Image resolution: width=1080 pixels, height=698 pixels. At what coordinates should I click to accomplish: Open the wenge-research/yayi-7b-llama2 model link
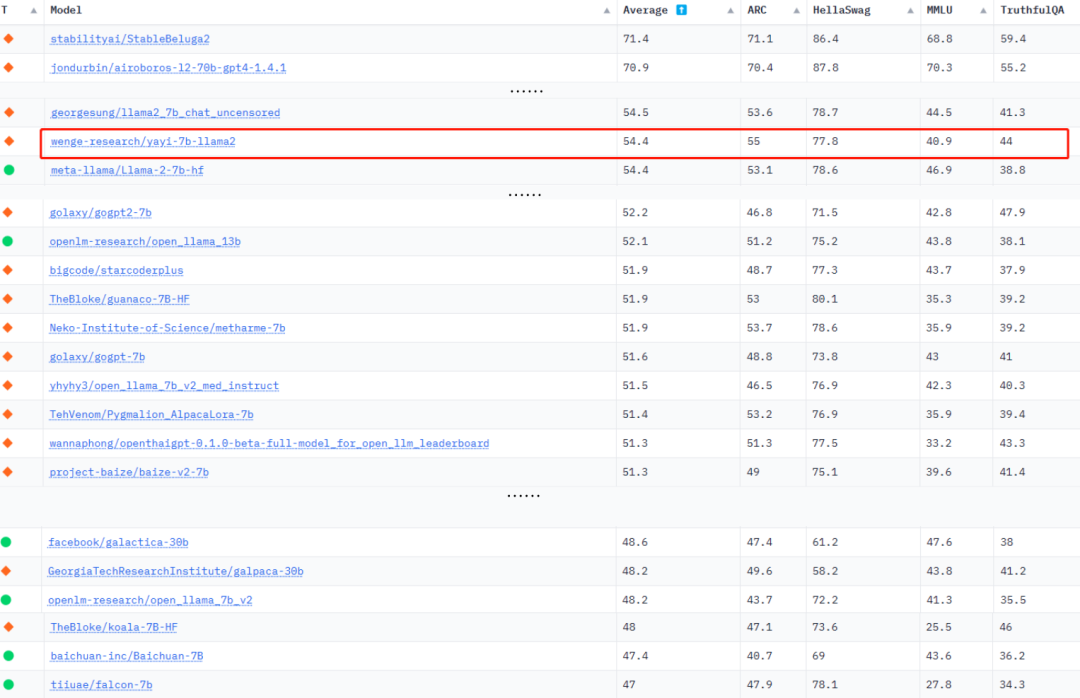tap(143, 142)
